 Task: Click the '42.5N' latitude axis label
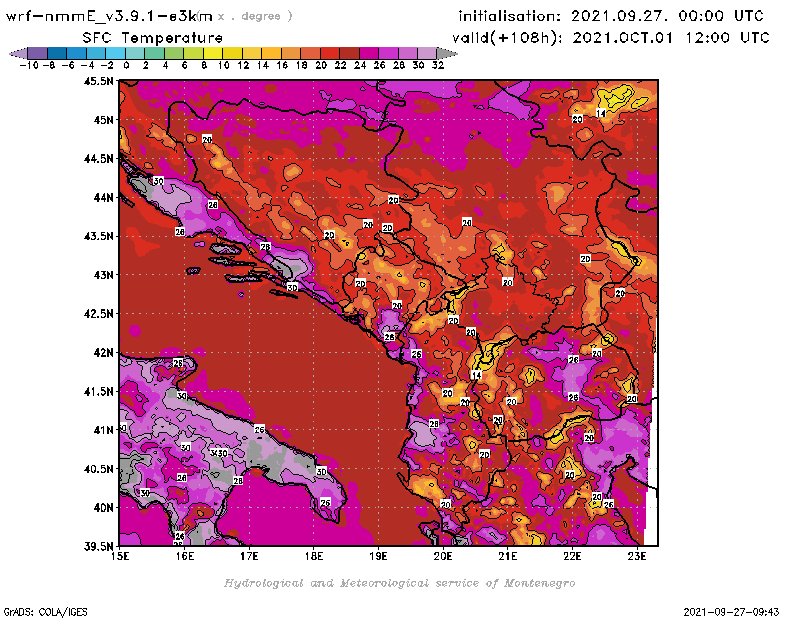[98, 314]
